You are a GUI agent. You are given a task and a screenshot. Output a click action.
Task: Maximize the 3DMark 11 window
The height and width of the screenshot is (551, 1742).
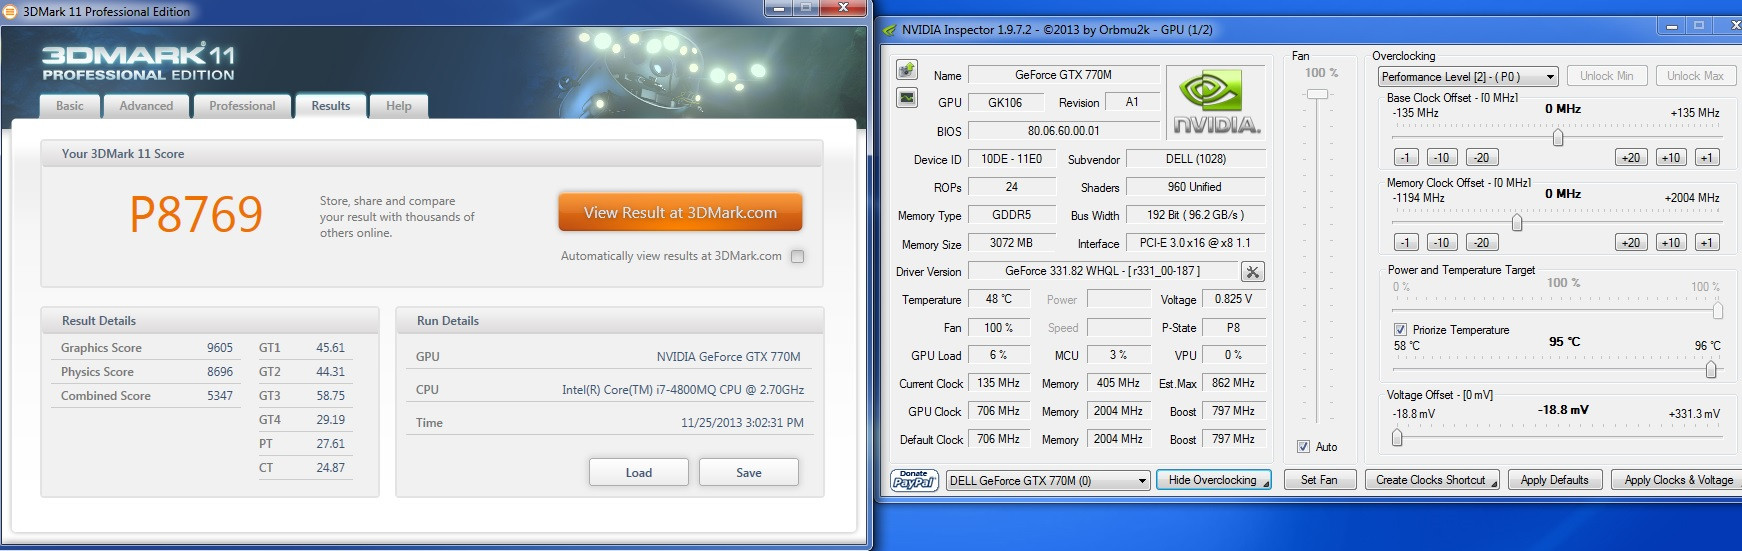[806, 8]
